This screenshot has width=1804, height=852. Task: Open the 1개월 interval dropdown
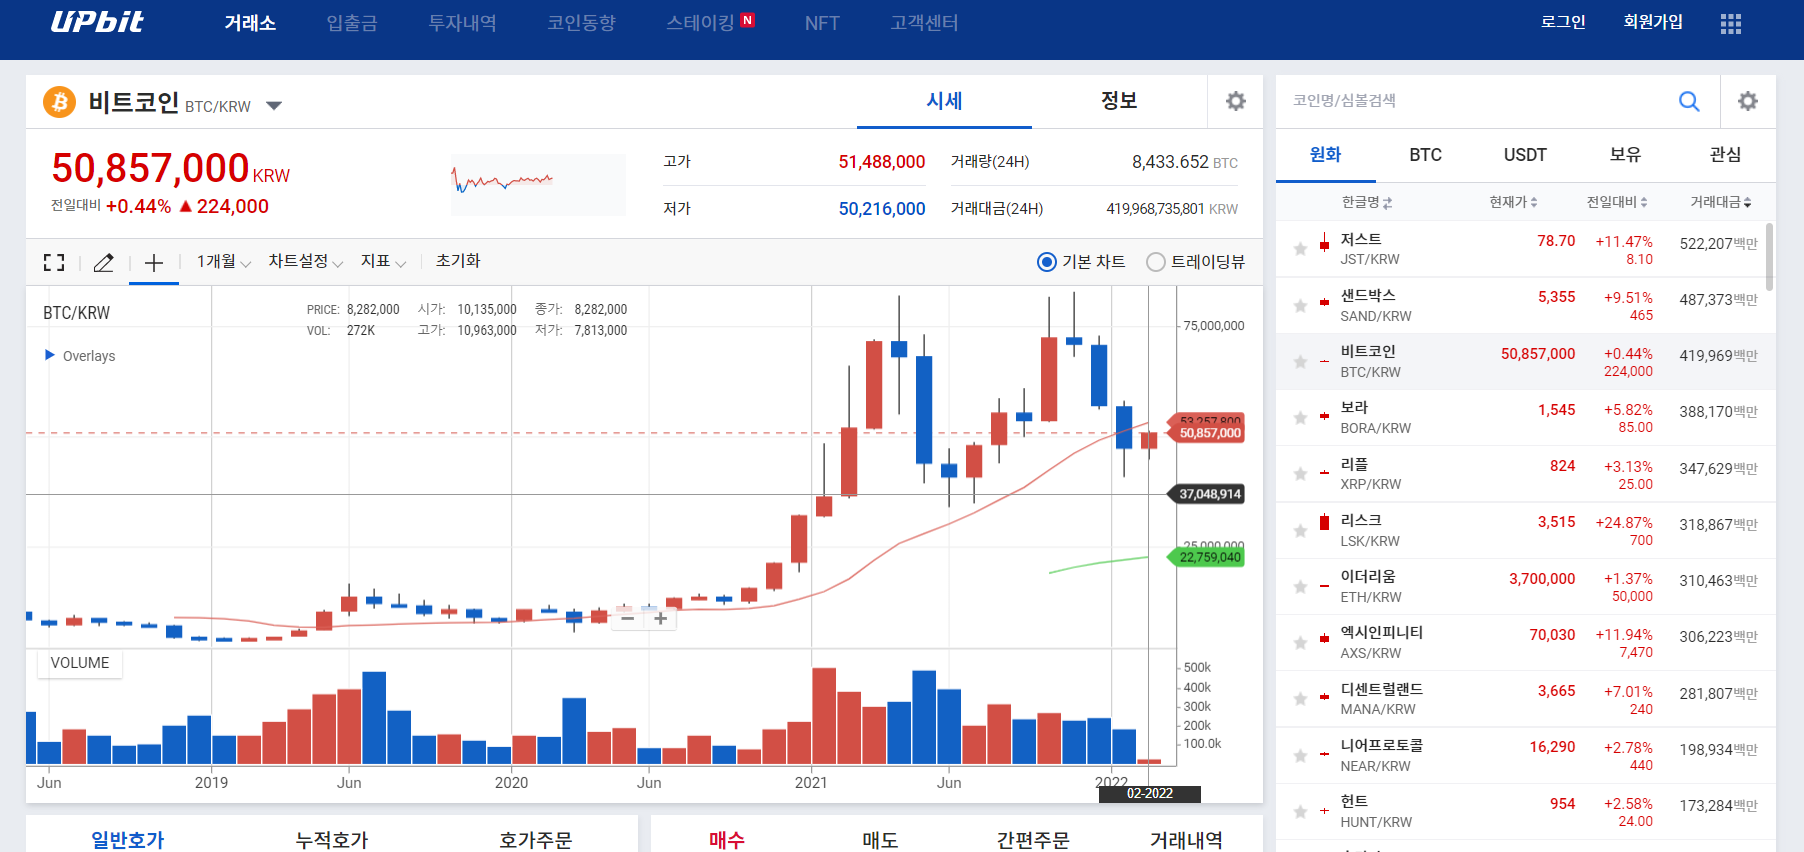coord(223,262)
